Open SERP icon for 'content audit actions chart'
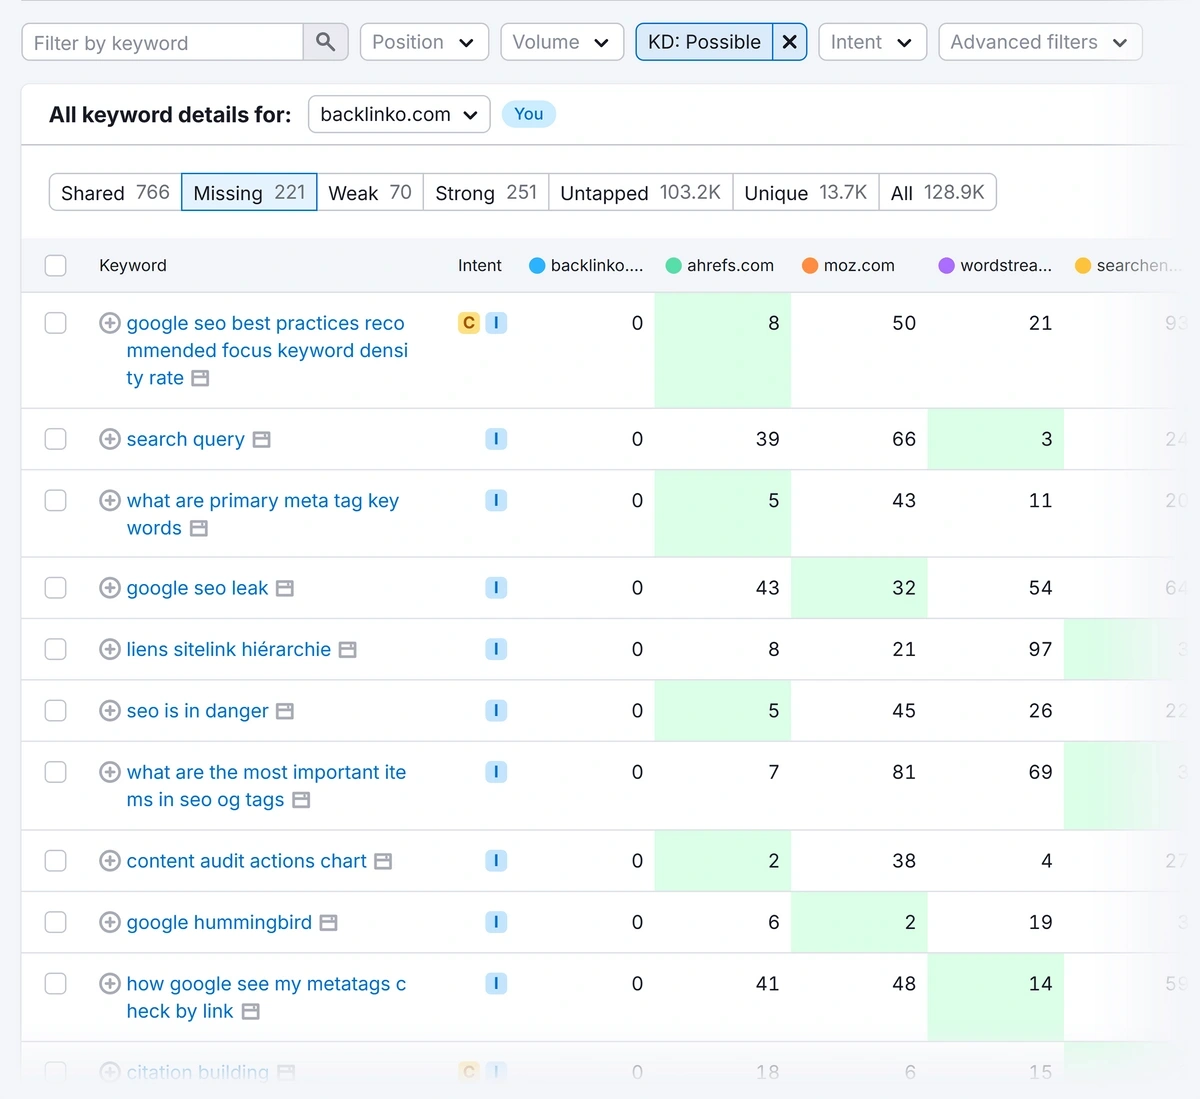The height and width of the screenshot is (1099, 1200). (x=383, y=861)
